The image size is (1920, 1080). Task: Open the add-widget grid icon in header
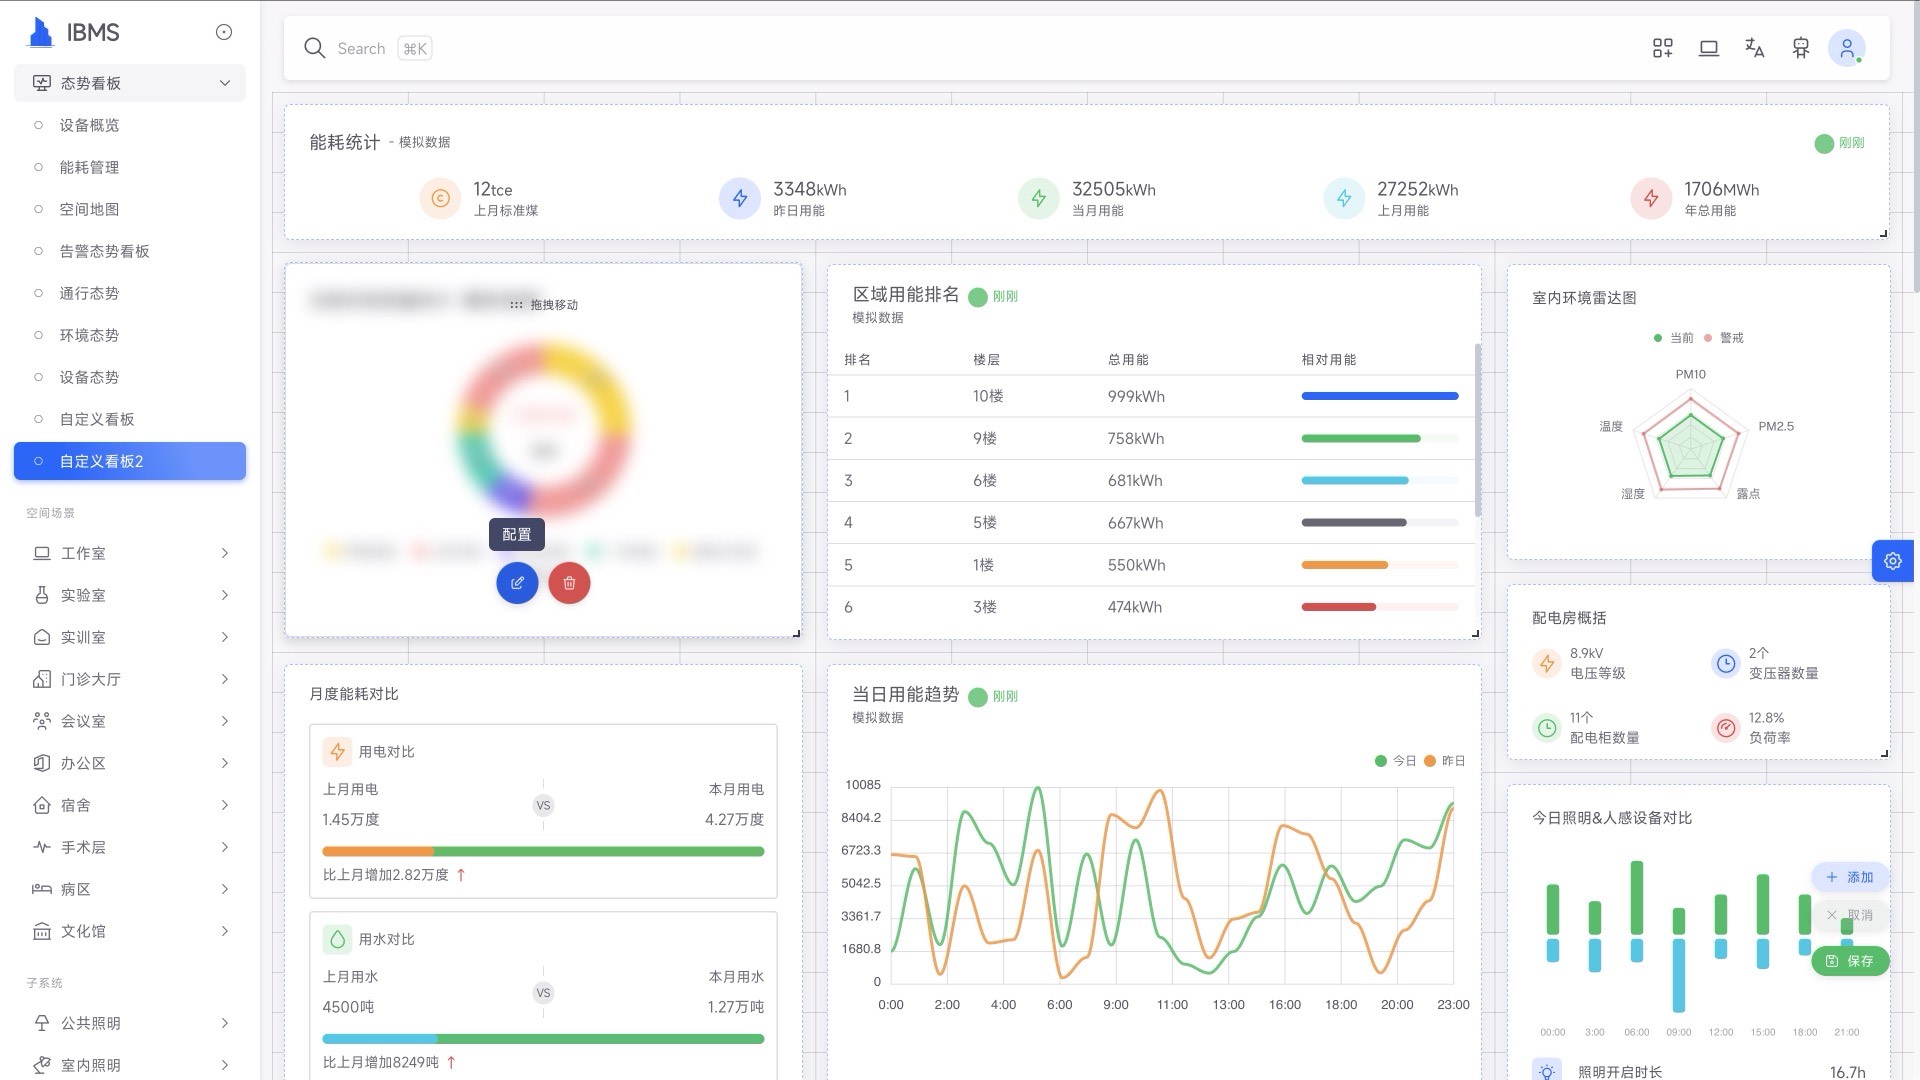pos(1662,48)
